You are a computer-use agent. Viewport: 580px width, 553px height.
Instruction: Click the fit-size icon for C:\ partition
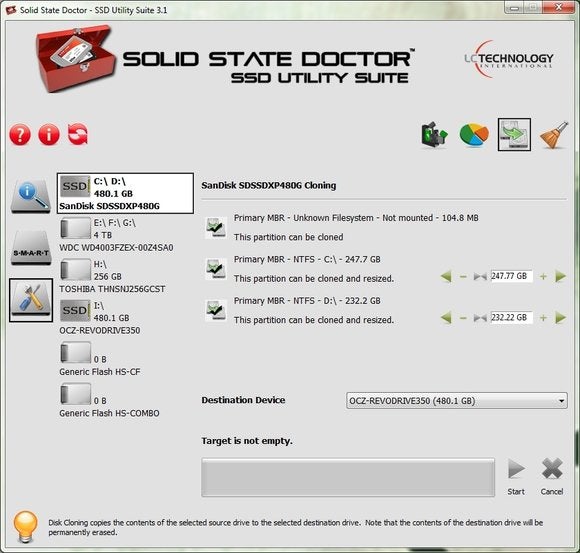pos(480,276)
